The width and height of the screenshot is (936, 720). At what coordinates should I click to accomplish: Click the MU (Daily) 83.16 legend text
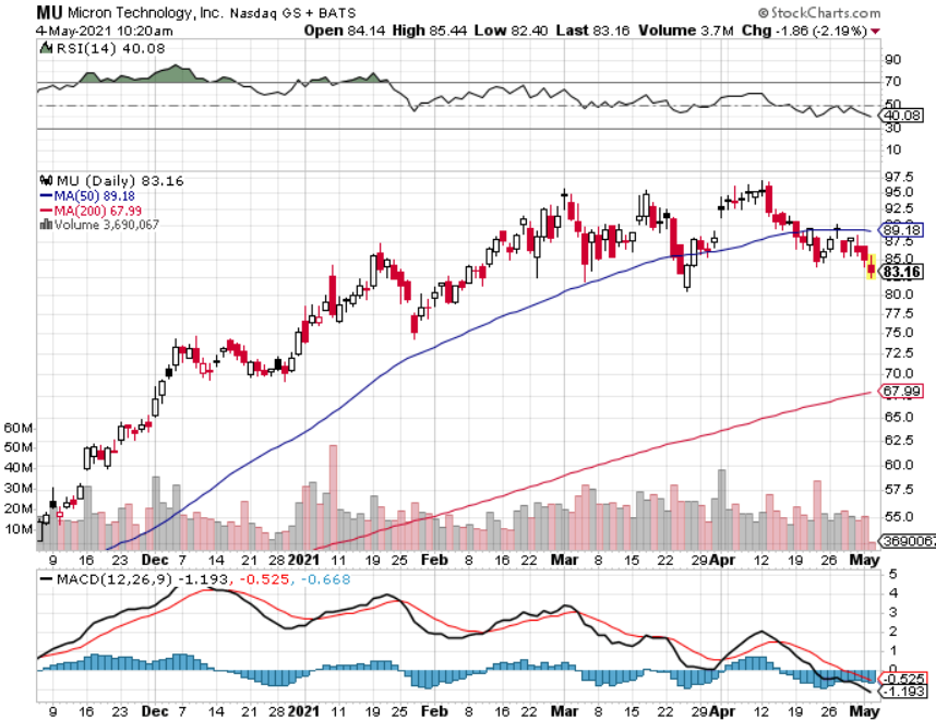point(119,180)
